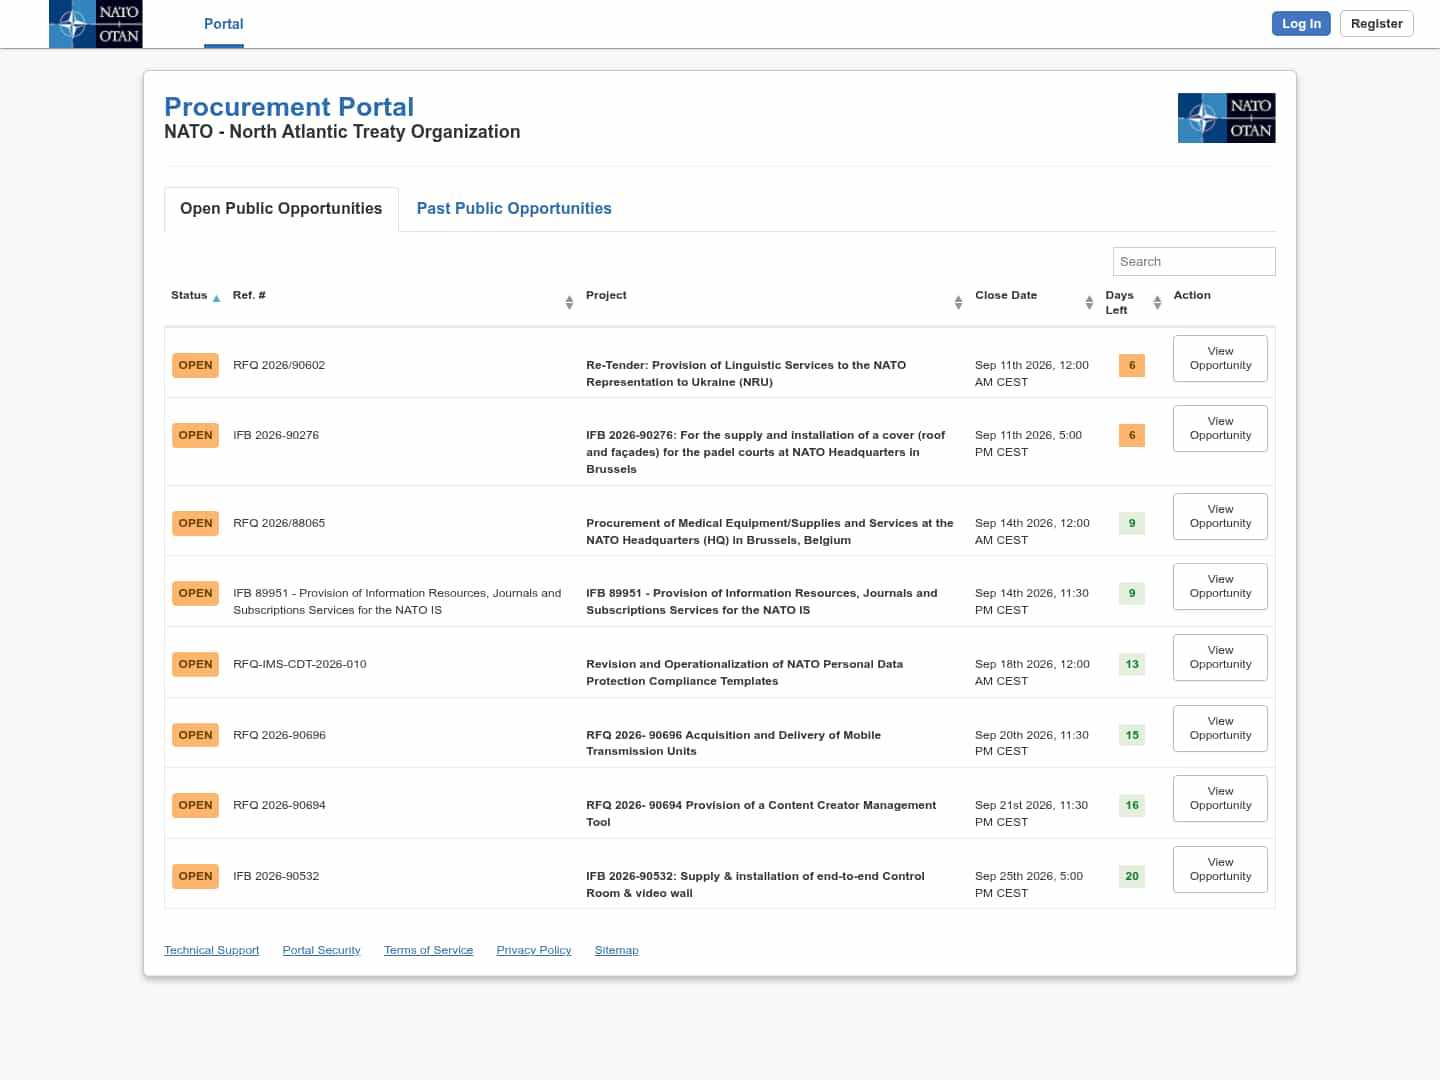
Task: Click reference number IFB 2026-90532
Action: click(276, 876)
